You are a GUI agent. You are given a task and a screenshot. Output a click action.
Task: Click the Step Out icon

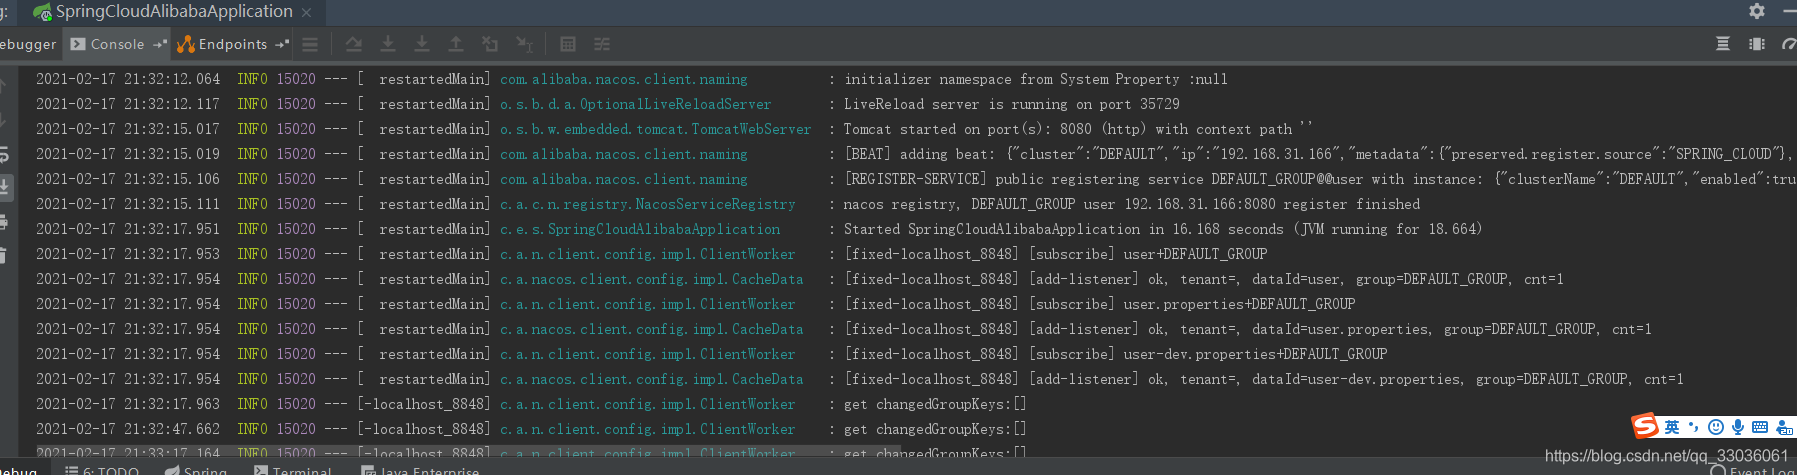[x=456, y=44]
